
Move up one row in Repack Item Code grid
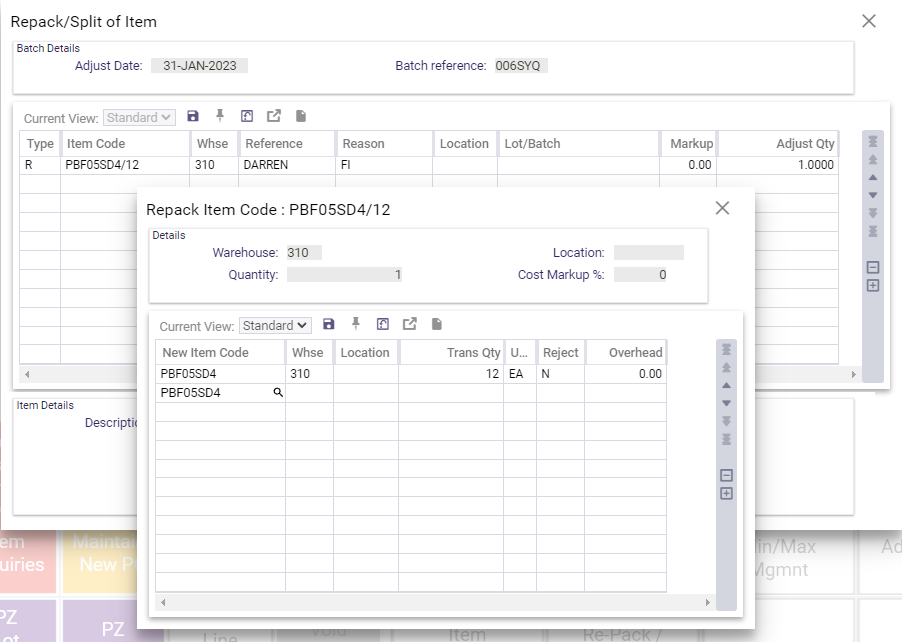(x=727, y=385)
